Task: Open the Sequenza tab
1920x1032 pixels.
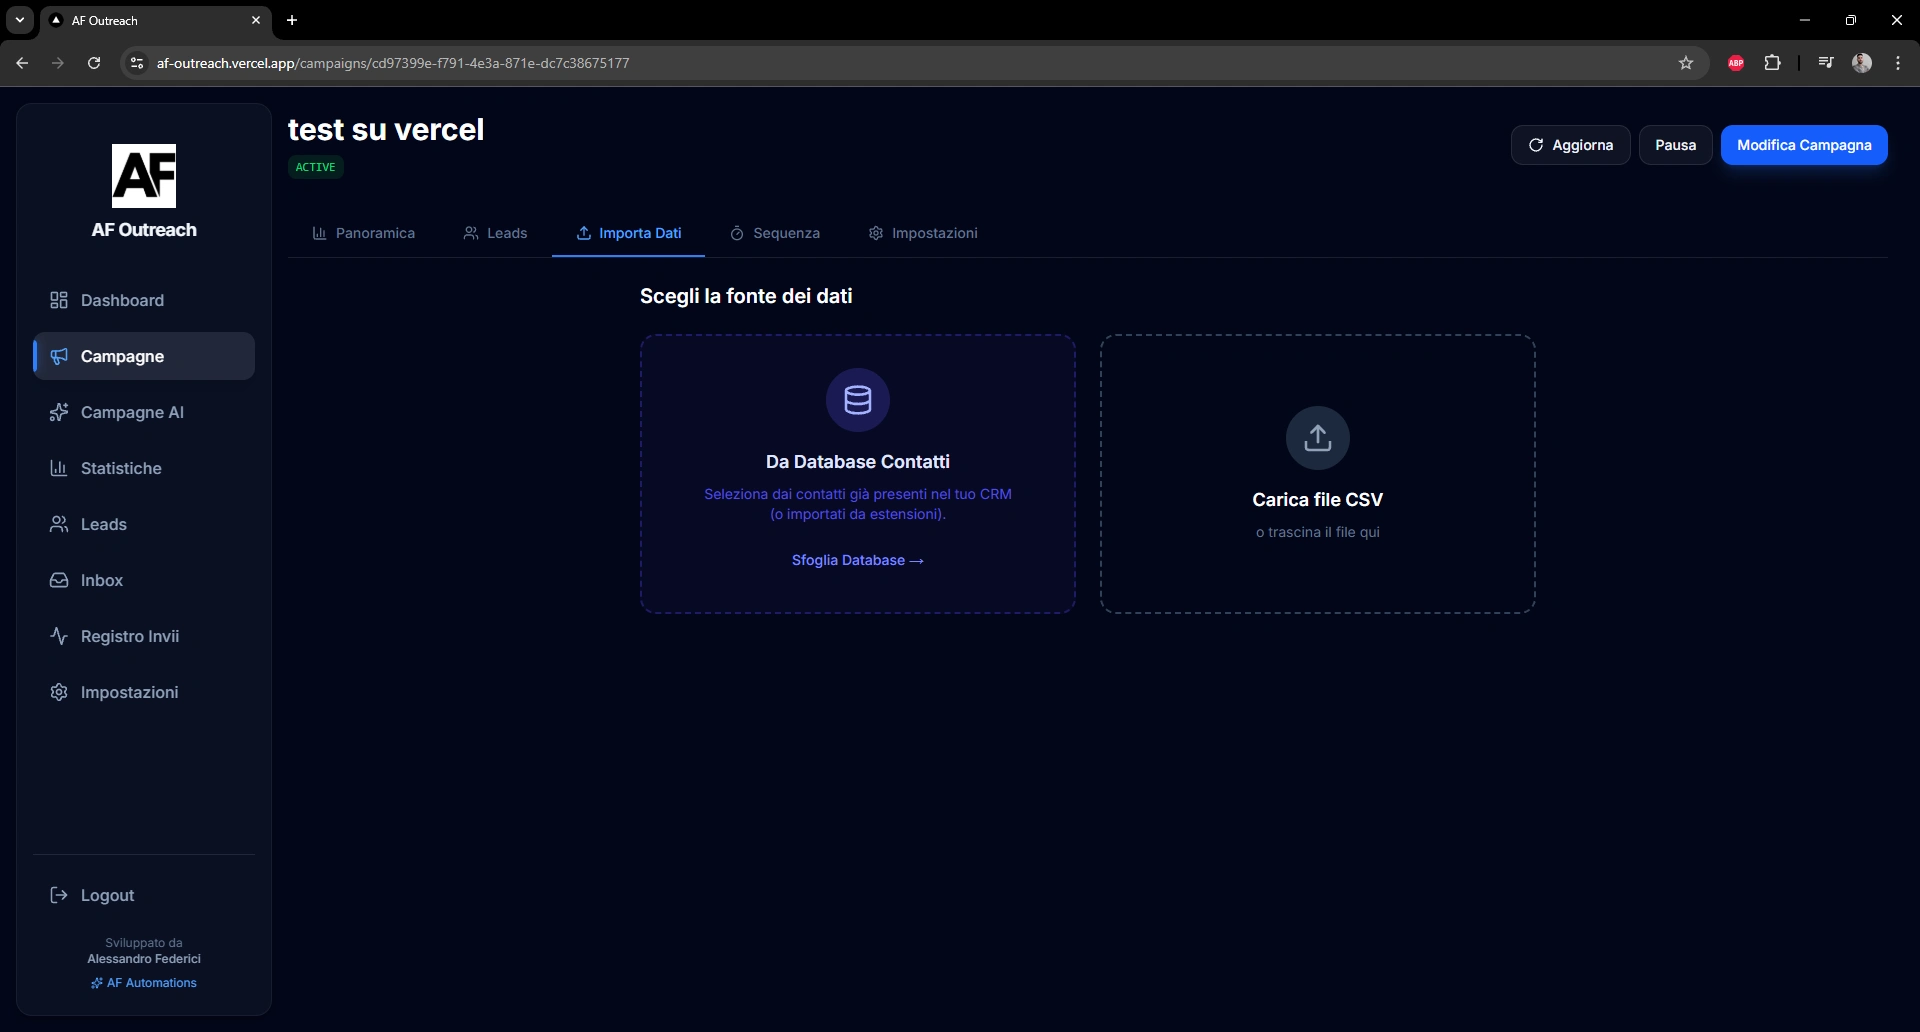Action: point(775,233)
